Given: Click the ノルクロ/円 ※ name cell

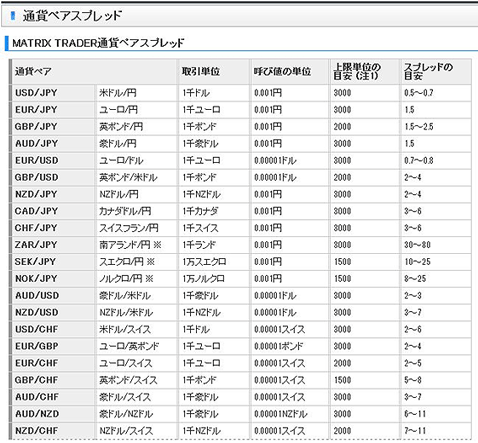Looking at the screenshot, I should pos(137,279).
